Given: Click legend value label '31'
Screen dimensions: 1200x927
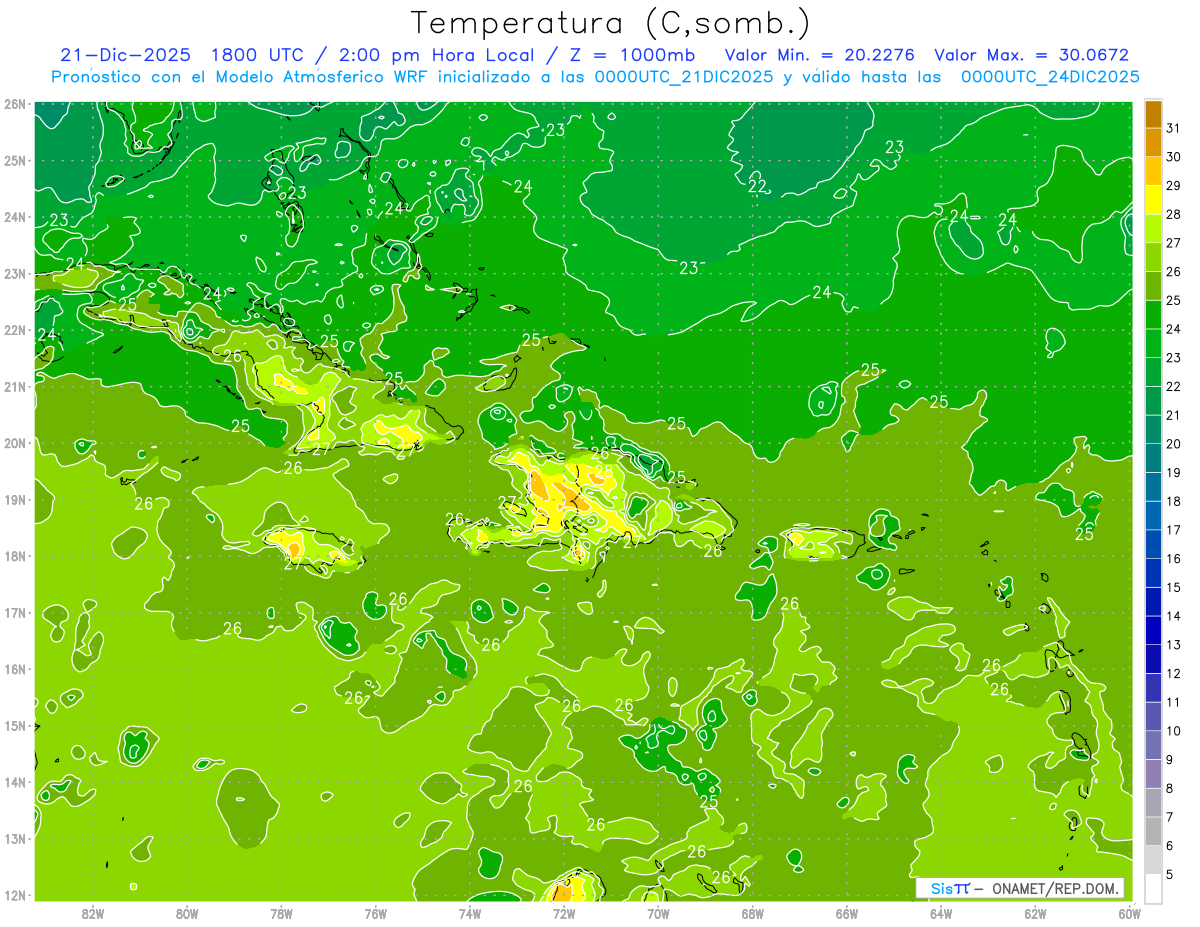Looking at the screenshot, I should tap(1174, 128).
